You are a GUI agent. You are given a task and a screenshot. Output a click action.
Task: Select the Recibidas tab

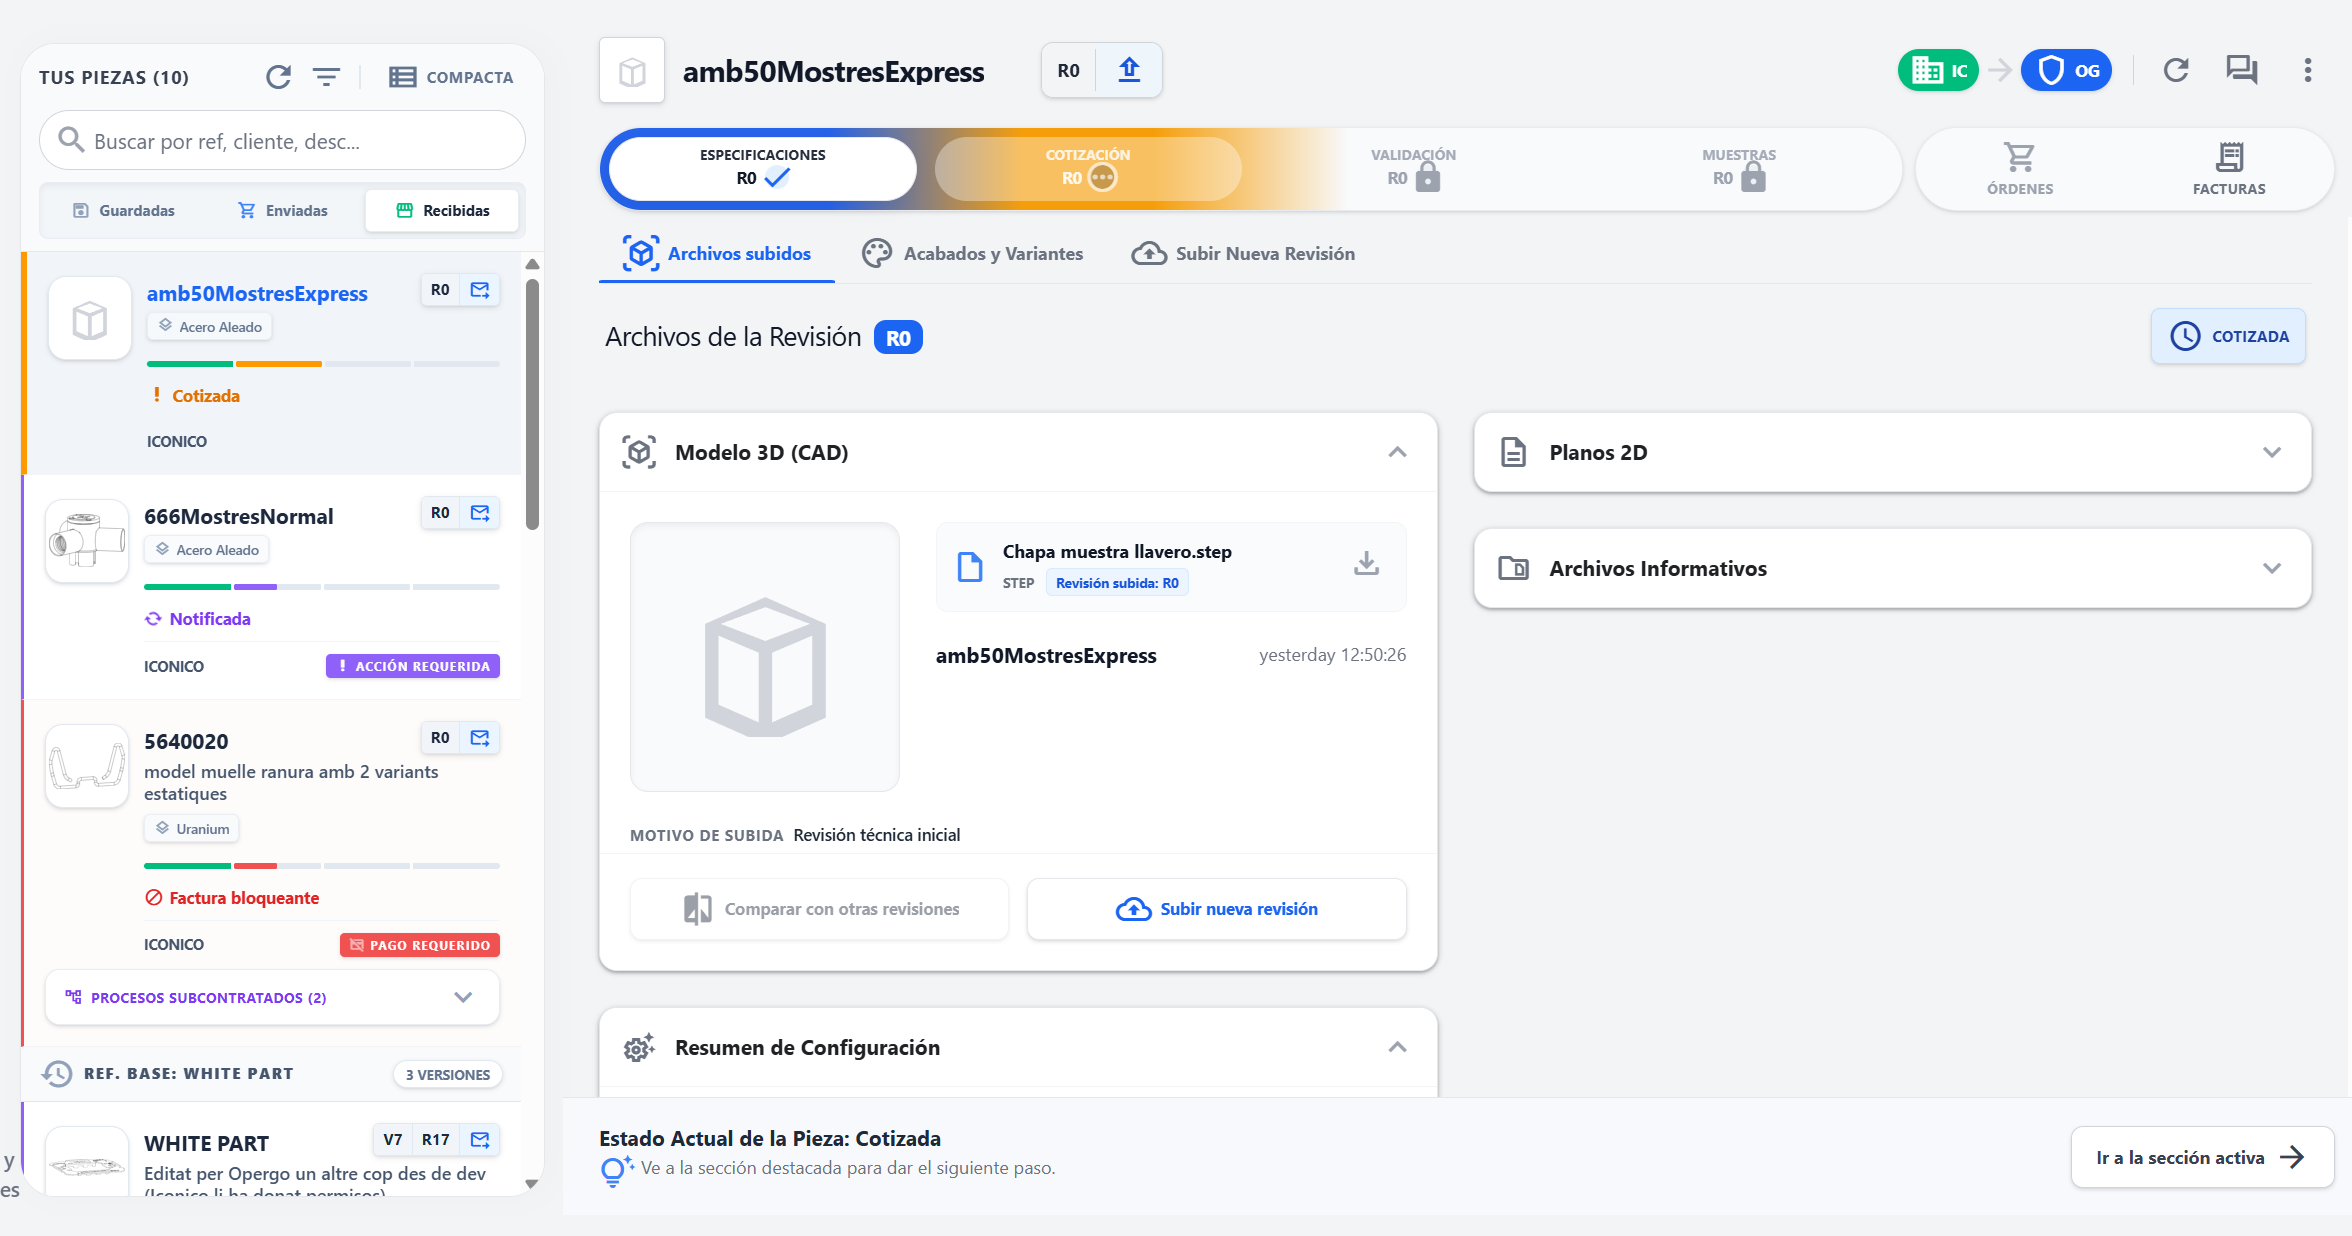[443, 210]
